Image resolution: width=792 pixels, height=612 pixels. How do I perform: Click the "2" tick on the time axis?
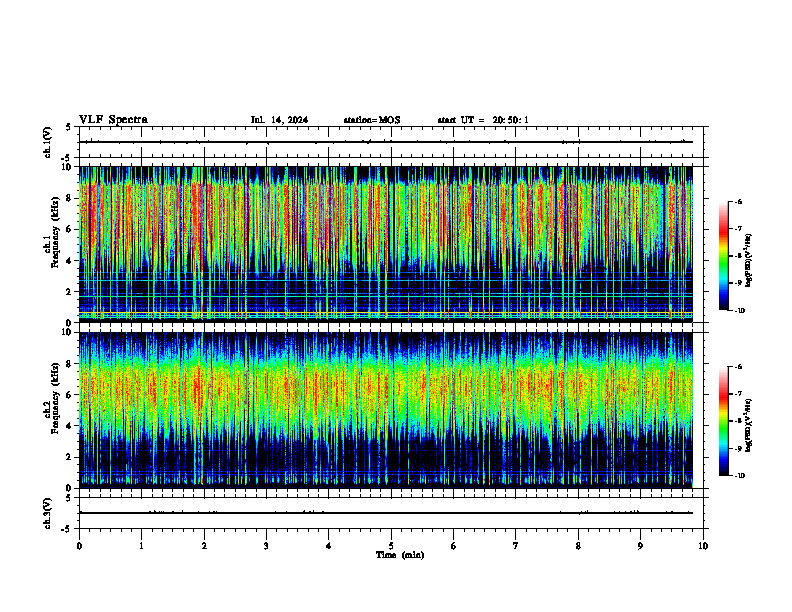coord(204,546)
